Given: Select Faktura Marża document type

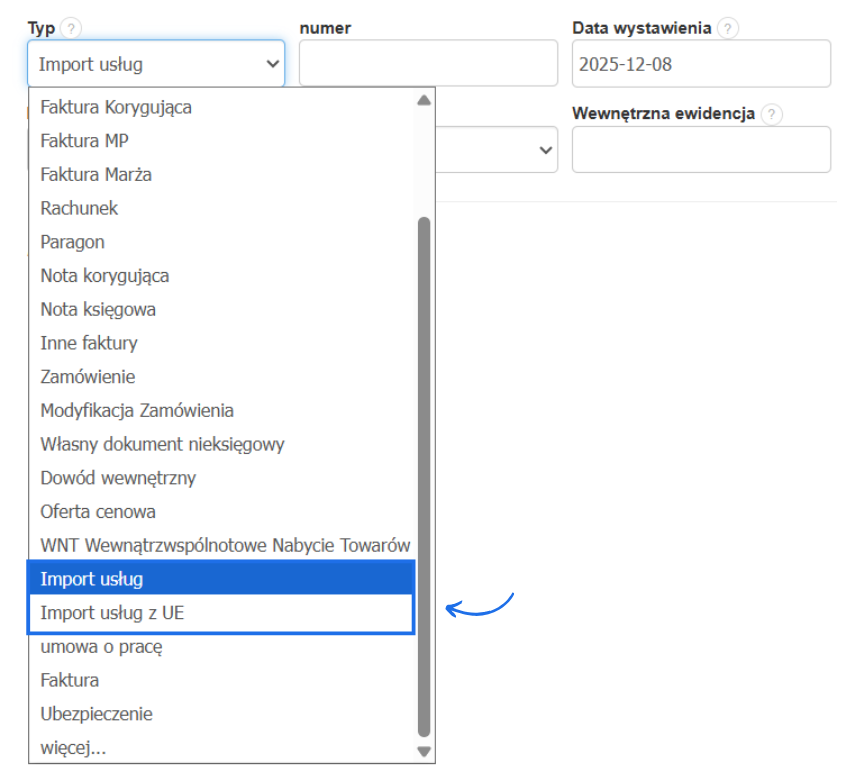Looking at the screenshot, I should tap(96, 174).
